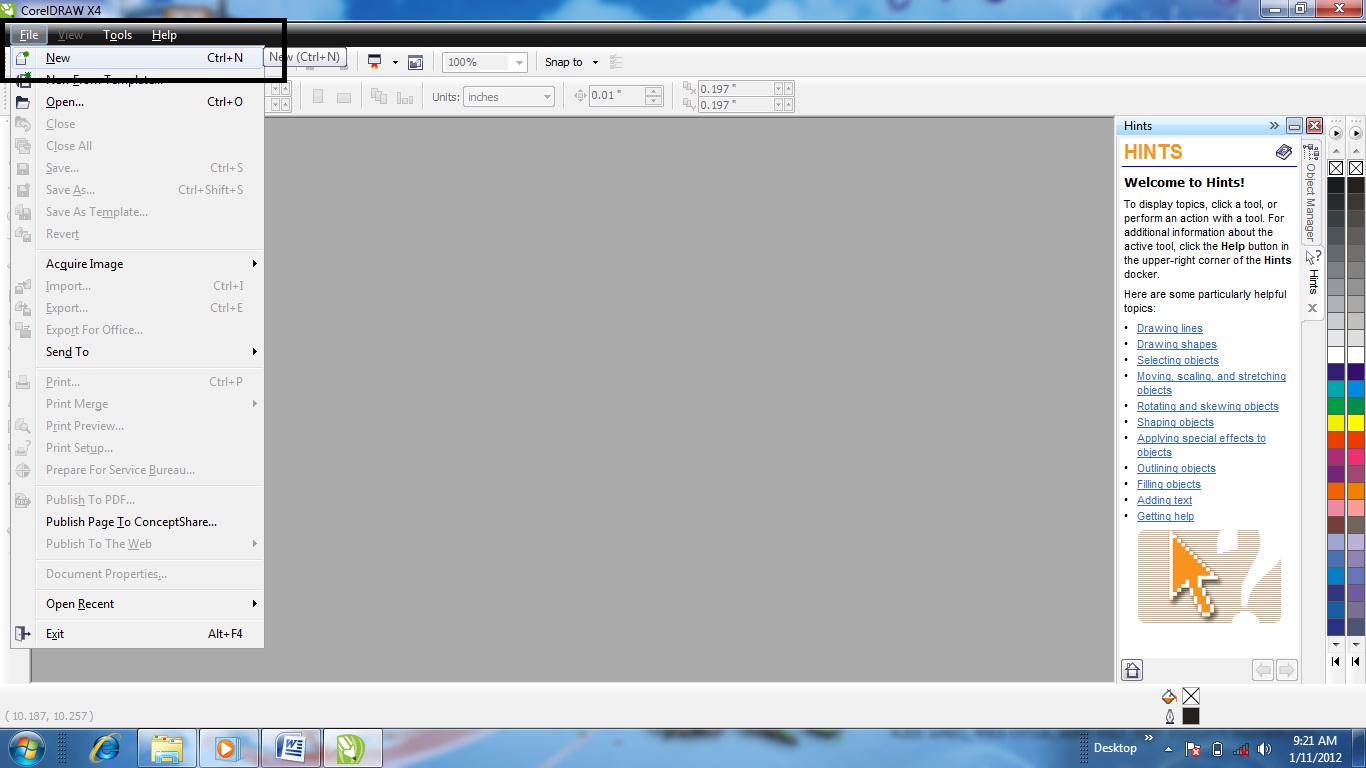The width and height of the screenshot is (1366, 768).
Task: Click the battery tray icon
Action: [1217, 748]
